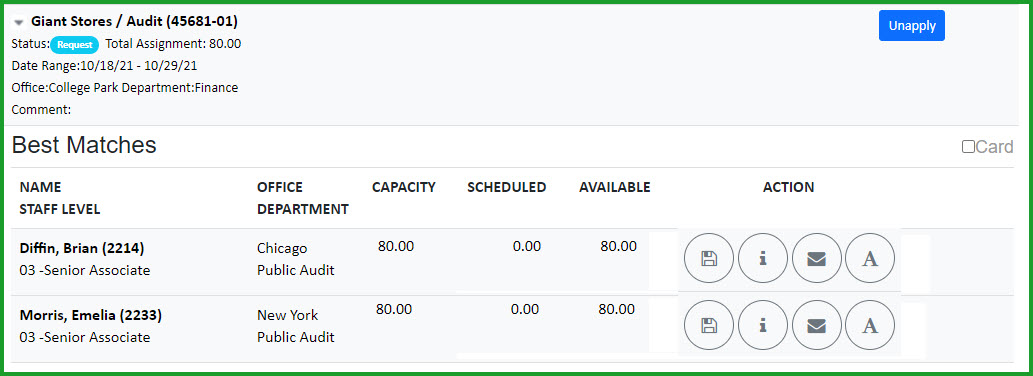Click envelope email icon for Diffin, Brian

pos(816,258)
